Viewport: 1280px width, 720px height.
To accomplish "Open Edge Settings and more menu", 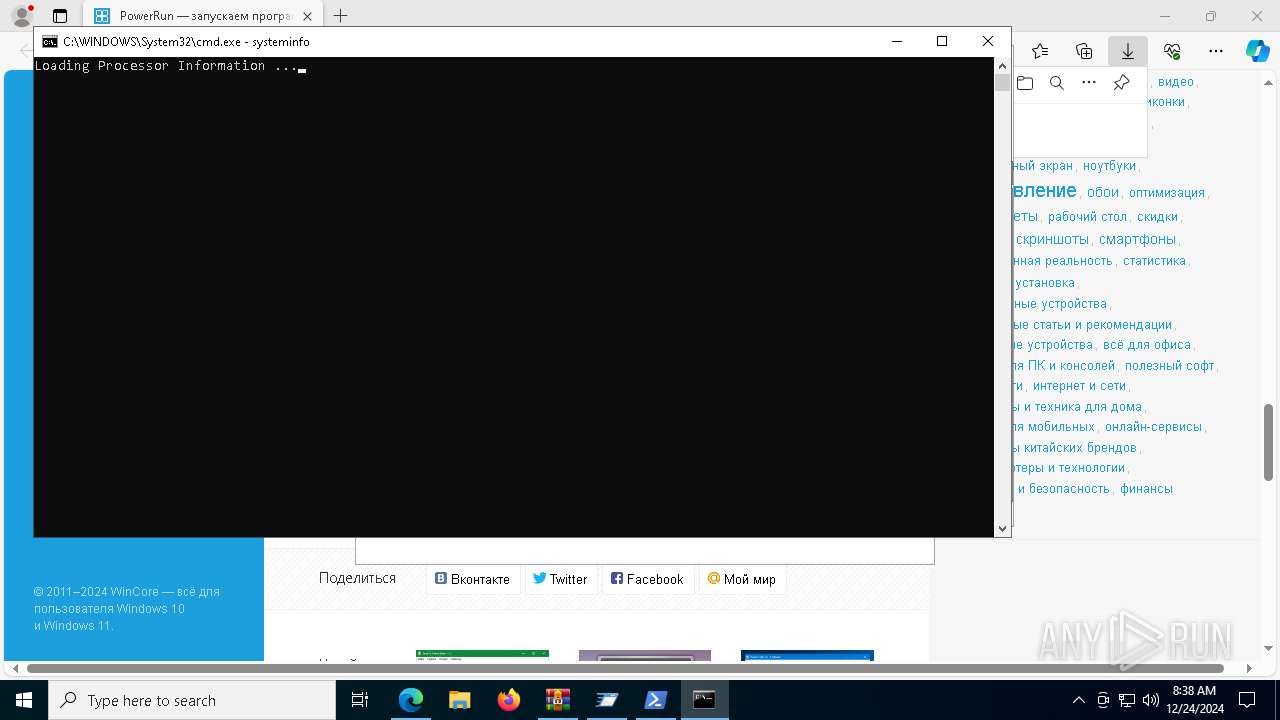I will pyautogui.click(x=1216, y=51).
